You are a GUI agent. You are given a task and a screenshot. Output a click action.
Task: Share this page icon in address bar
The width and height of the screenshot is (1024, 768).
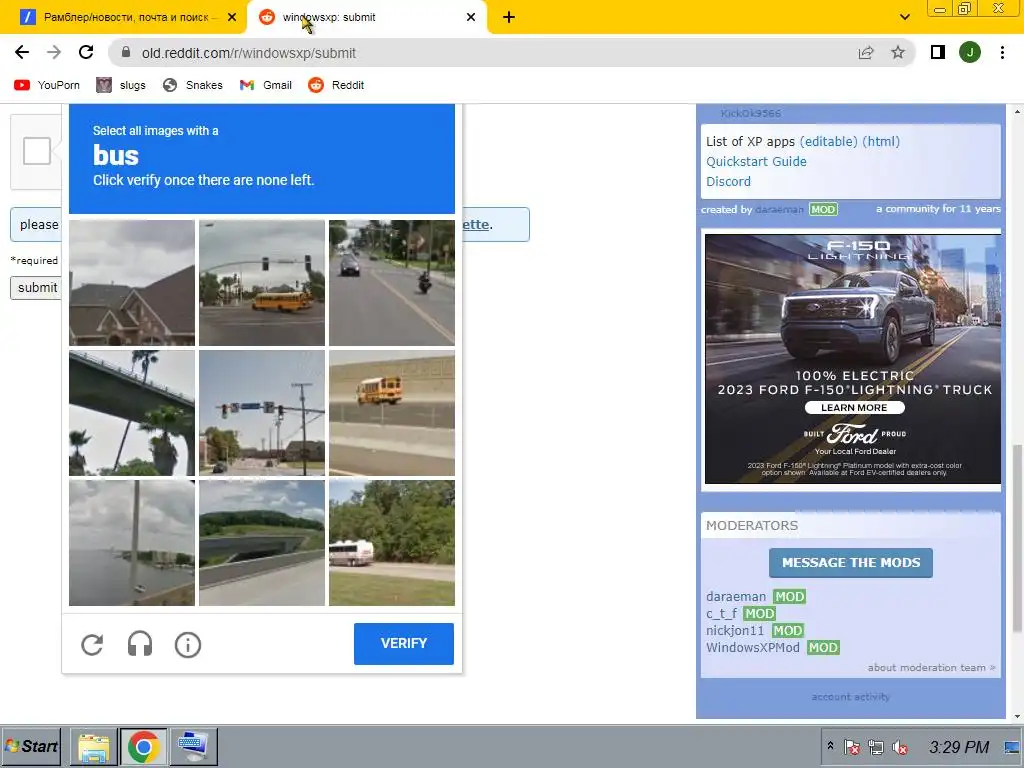tap(866, 52)
